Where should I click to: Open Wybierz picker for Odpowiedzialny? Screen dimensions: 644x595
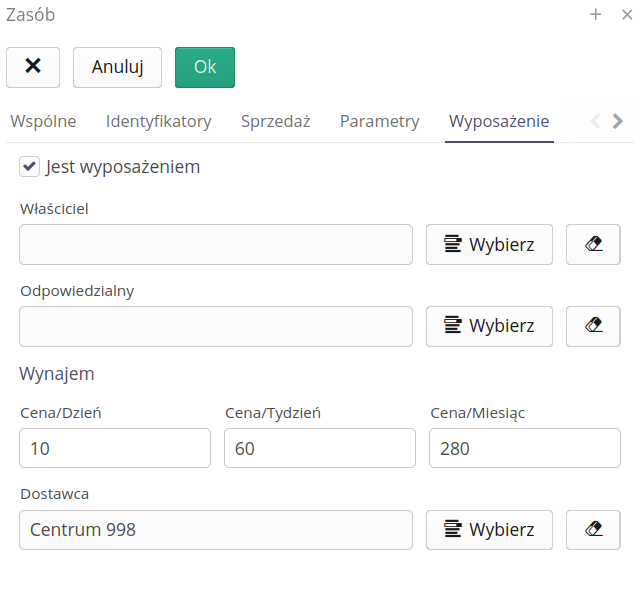coord(489,326)
